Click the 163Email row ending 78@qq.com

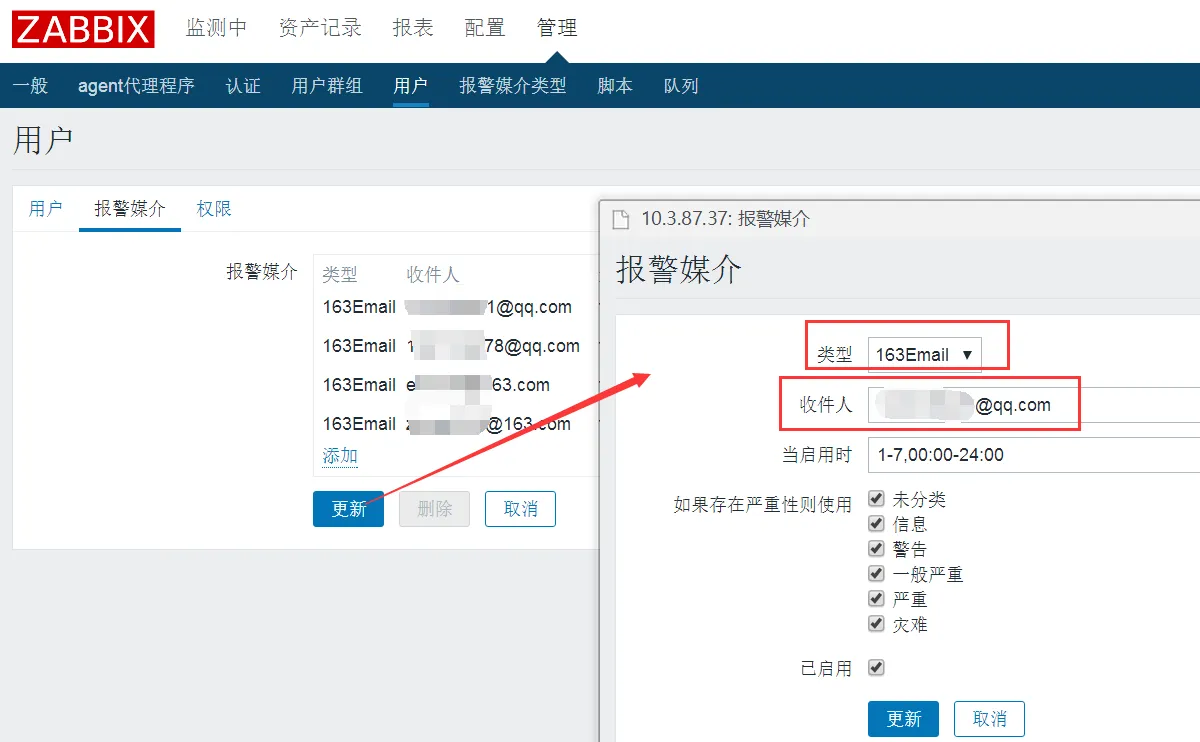pyautogui.click(x=455, y=346)
